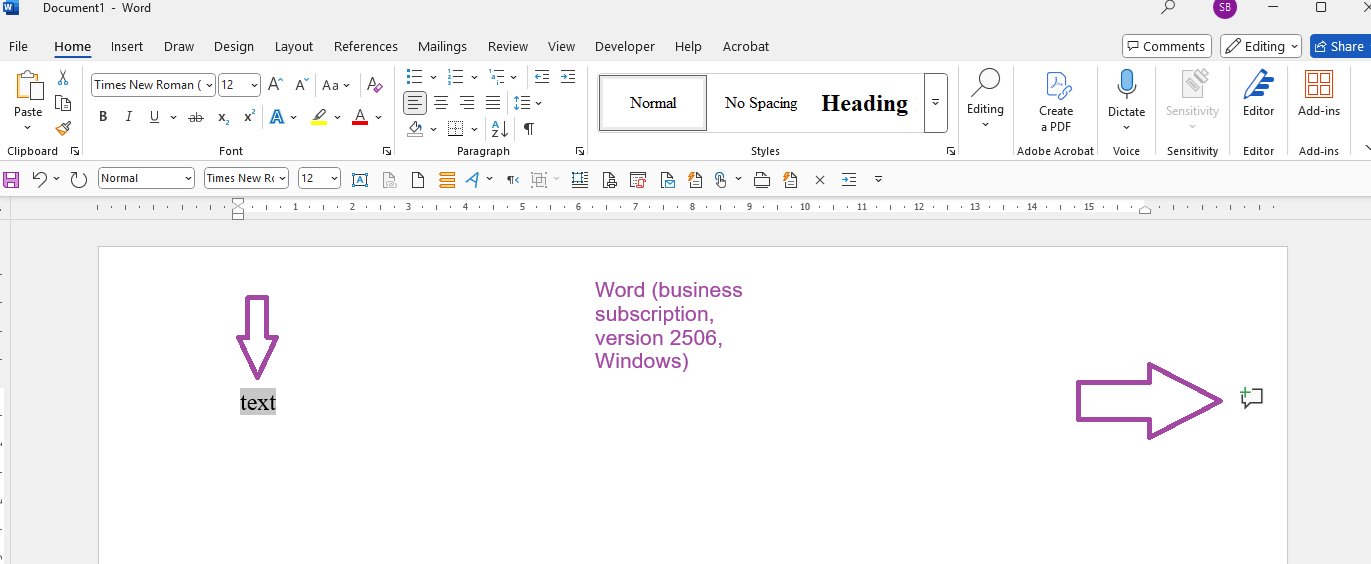
Task: Justify the paragraph text
Action: 493,103
